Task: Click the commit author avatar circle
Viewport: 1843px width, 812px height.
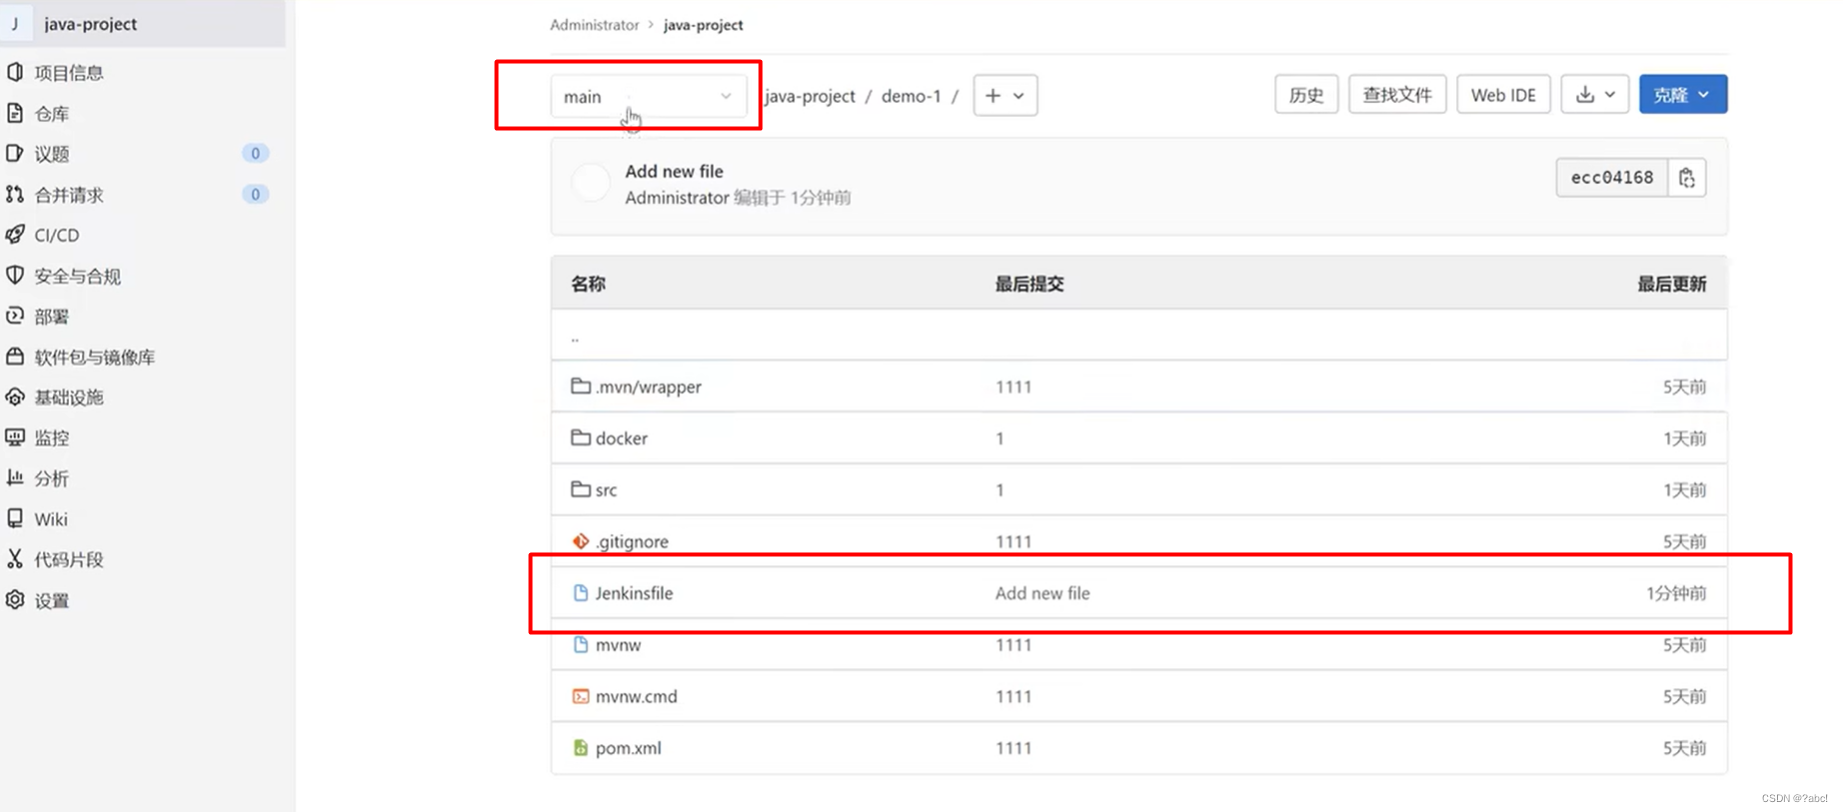Action: [x=591, y=183]
